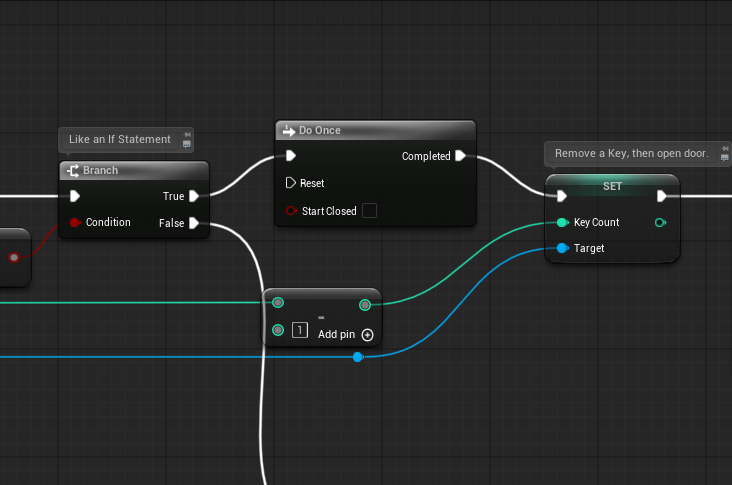732x485 pixels.
Task: Click the Do Once Reset pin
Action: [x=290, y=183]
